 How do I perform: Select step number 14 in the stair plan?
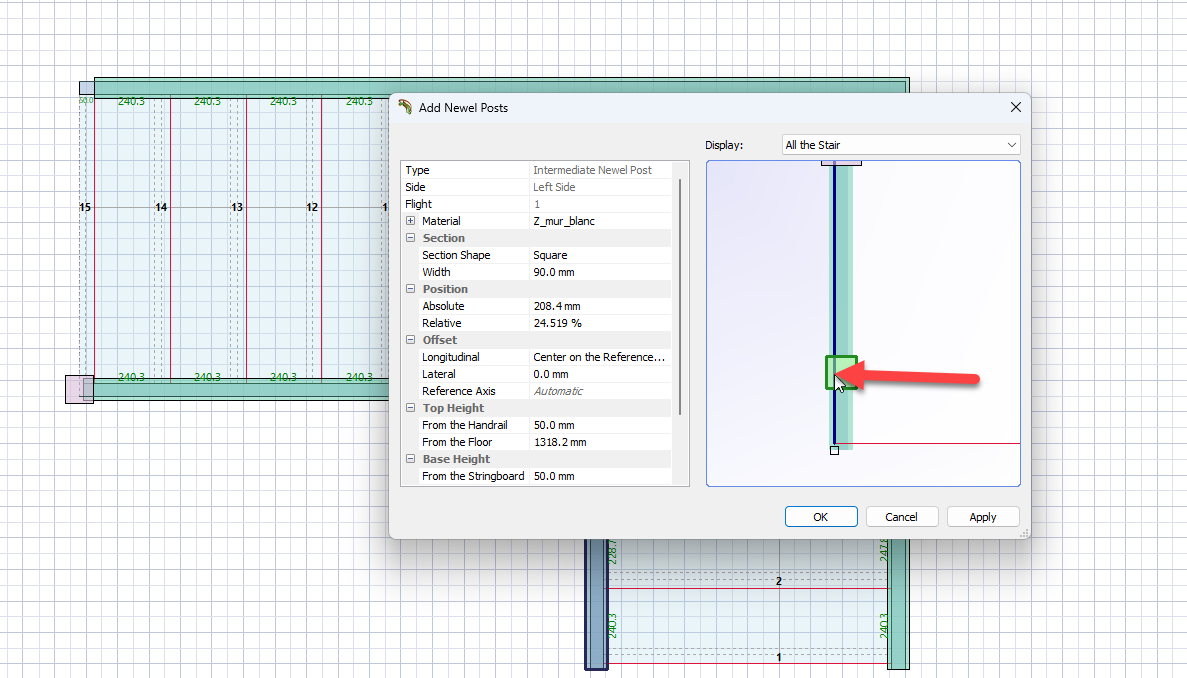coord(160,207)
